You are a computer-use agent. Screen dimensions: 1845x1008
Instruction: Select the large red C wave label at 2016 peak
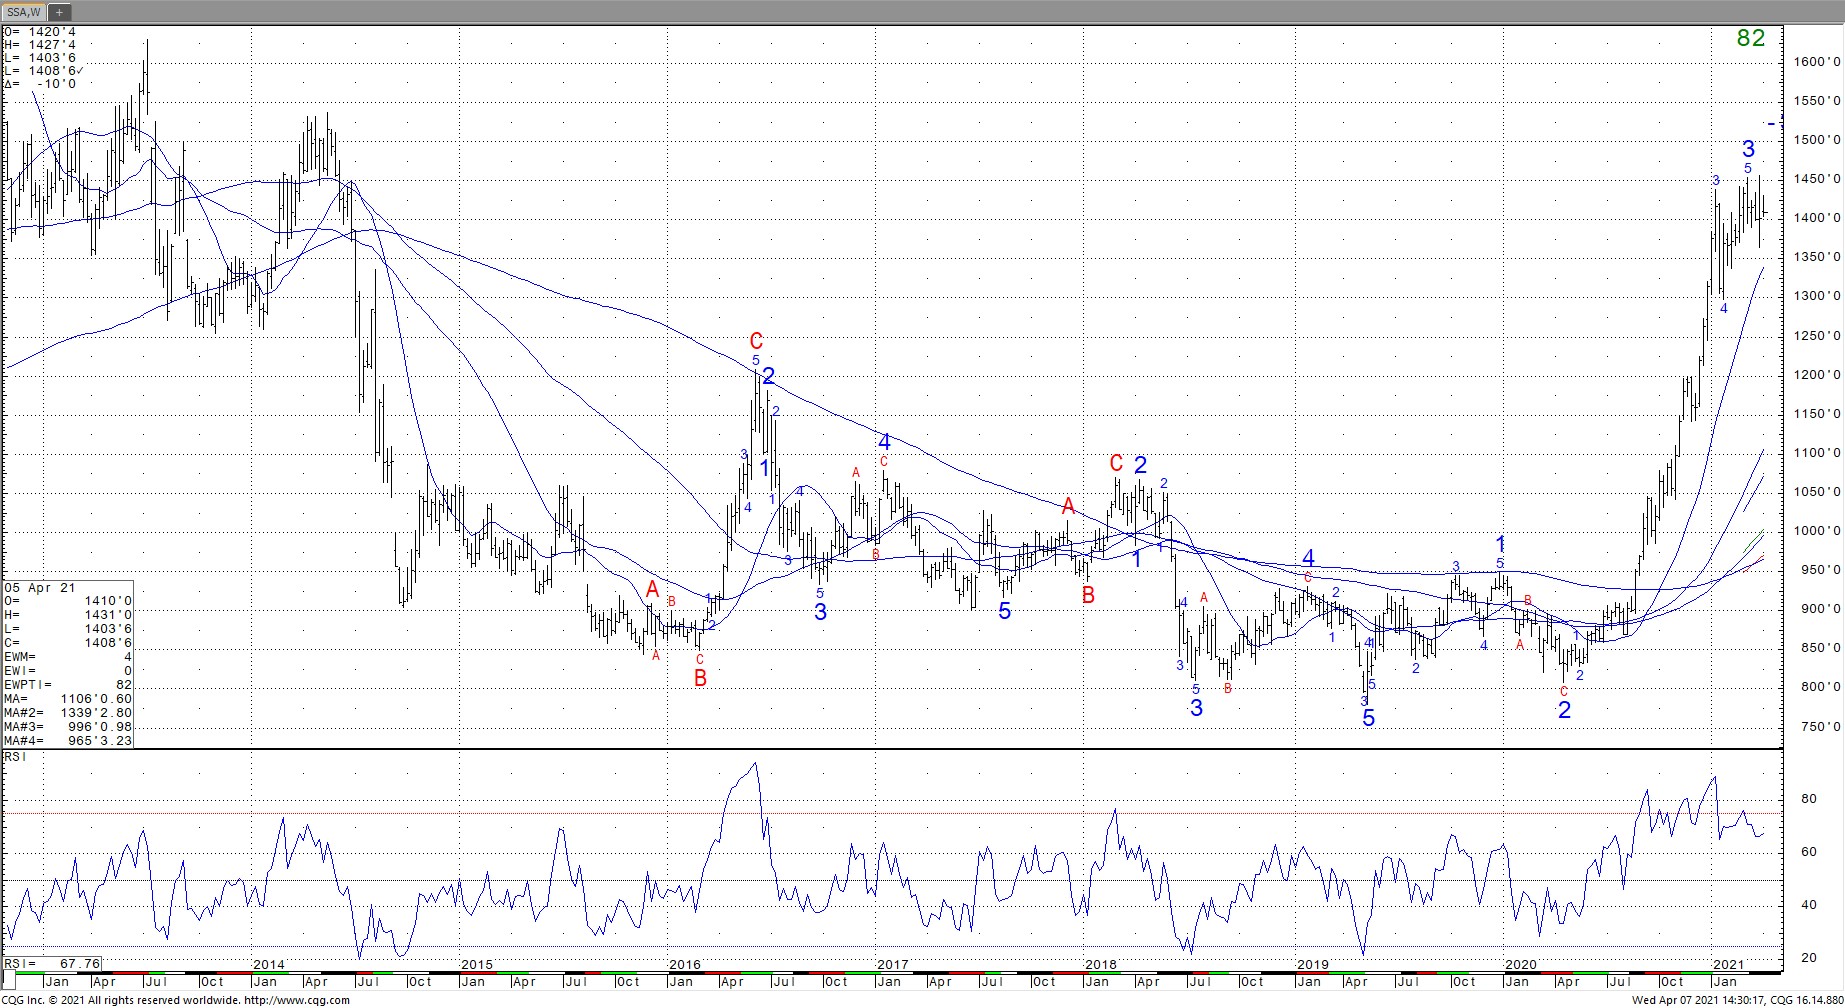(x=756, y=342)
